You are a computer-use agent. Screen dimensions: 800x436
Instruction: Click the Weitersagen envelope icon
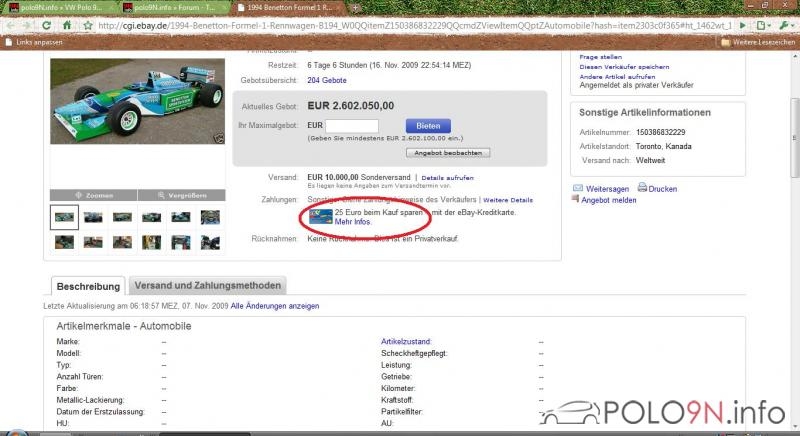pos(578,188)
